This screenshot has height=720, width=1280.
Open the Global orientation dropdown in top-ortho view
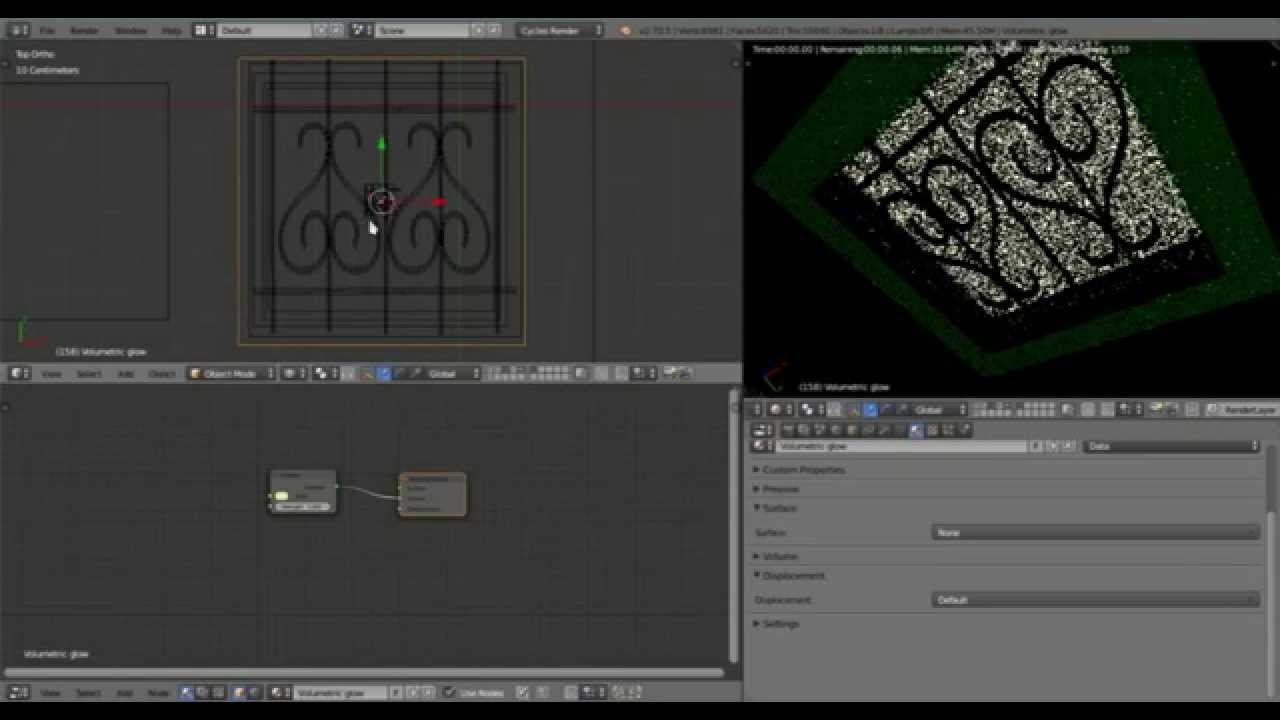[x=453, y=373]
